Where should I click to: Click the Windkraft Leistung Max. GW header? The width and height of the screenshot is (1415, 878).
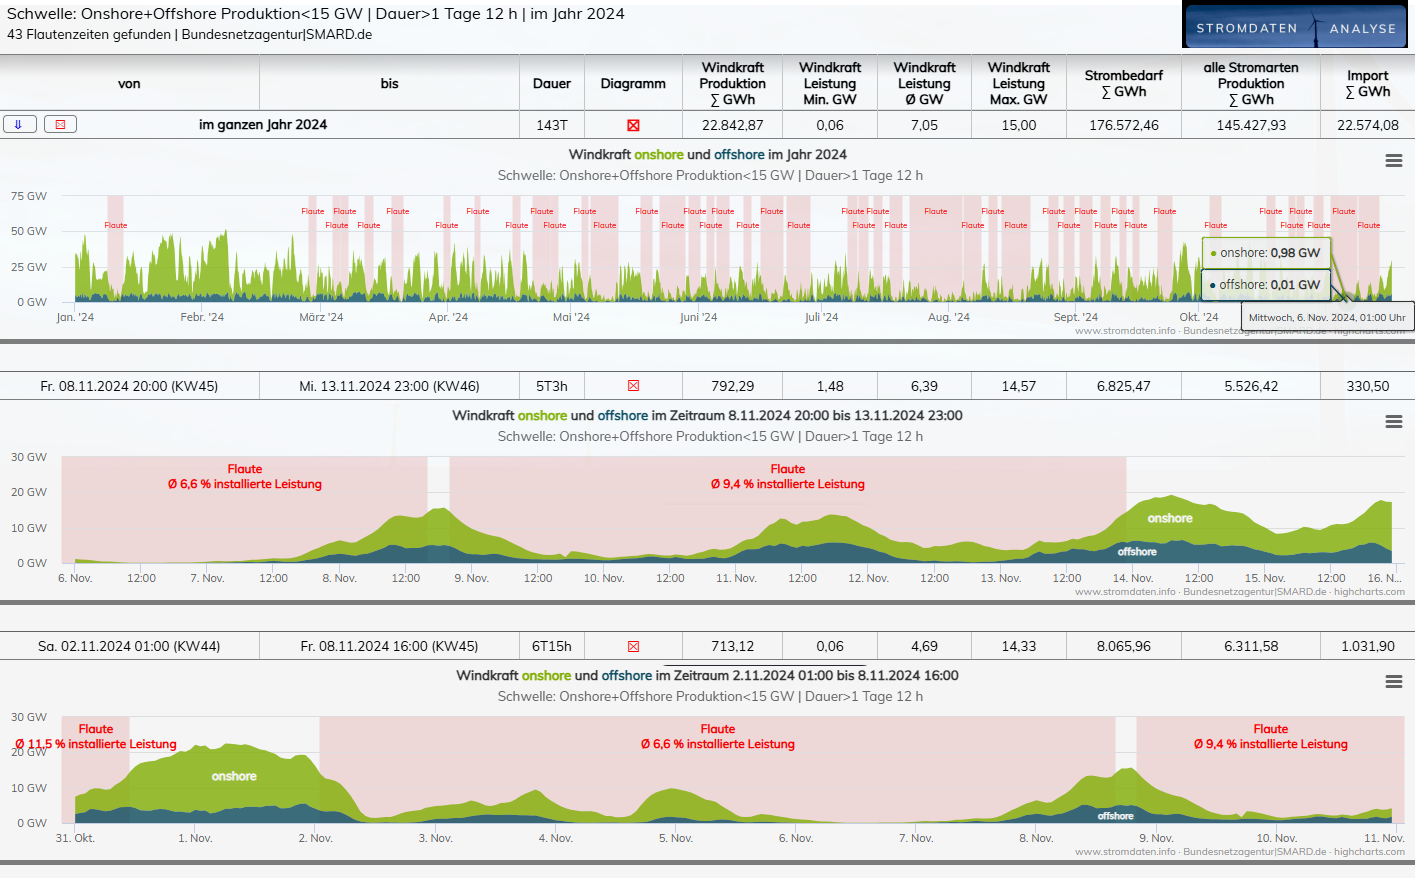tap(1018, 84)
